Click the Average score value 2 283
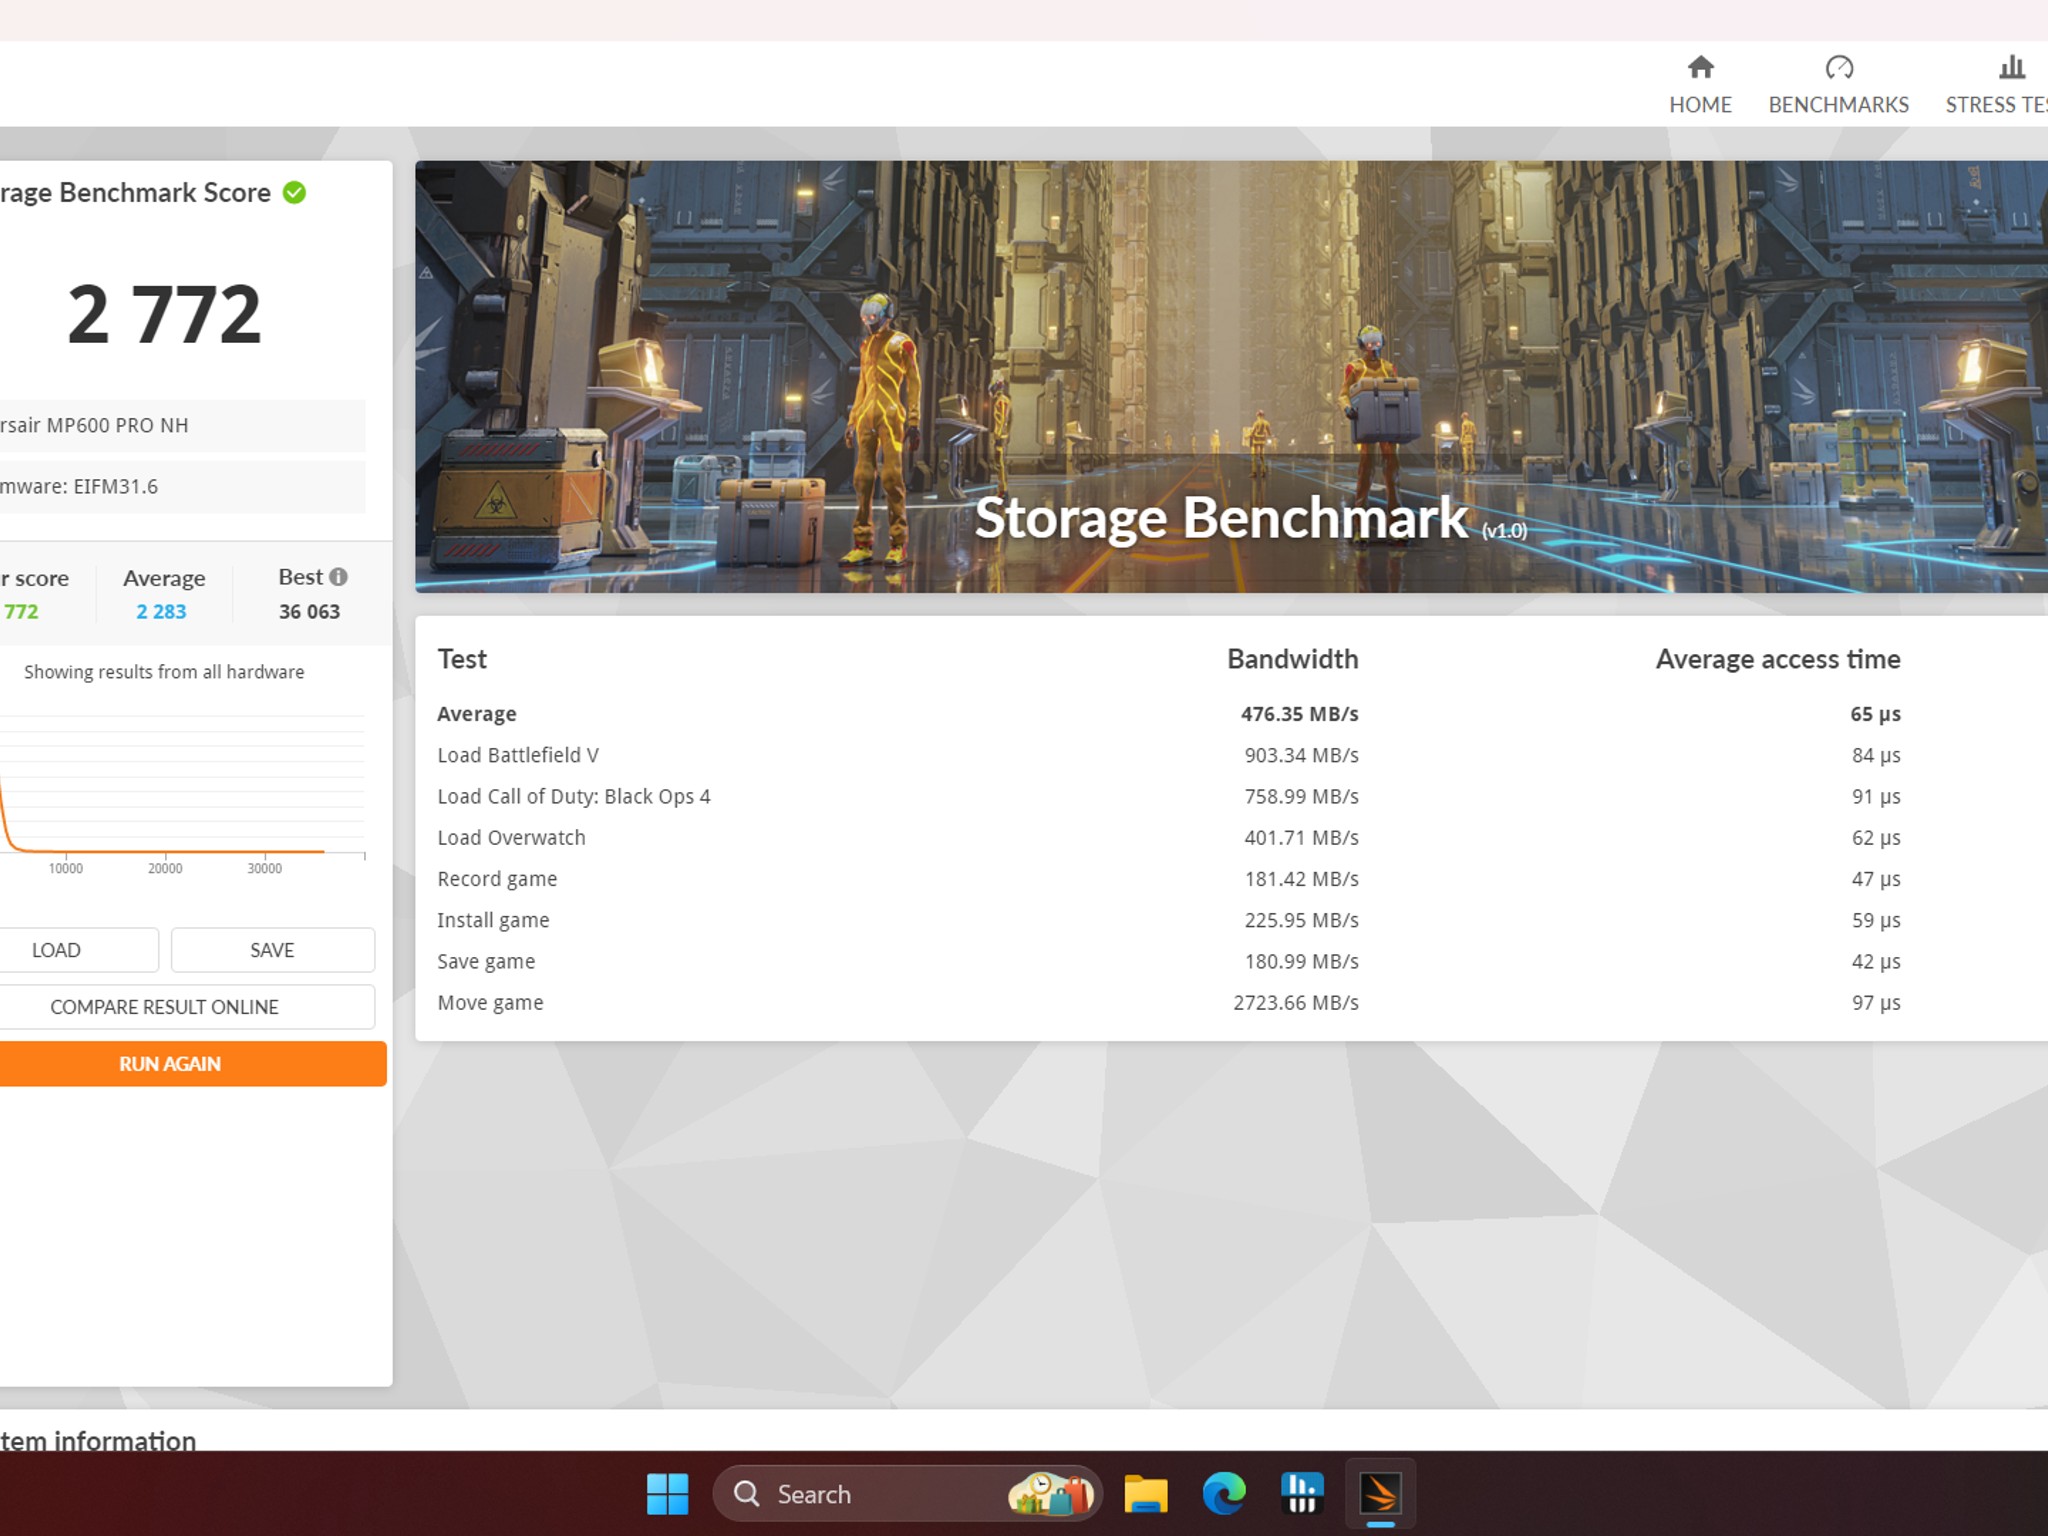Viewport: 2048px width, 1536px height. 161,611
